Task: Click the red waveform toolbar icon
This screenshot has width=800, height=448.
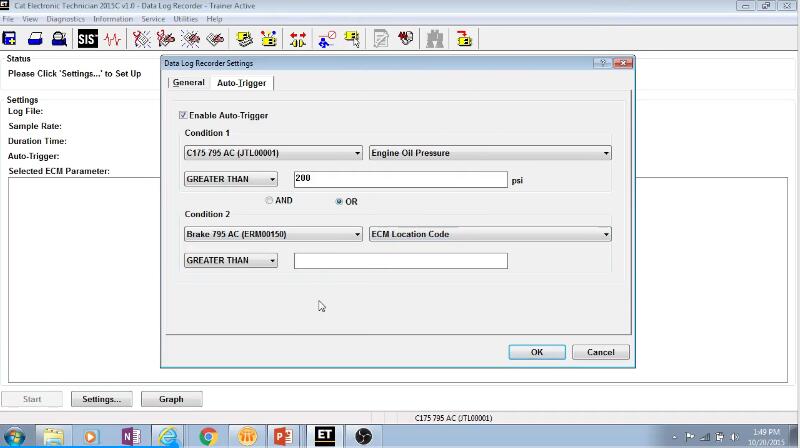Action: 112,39
